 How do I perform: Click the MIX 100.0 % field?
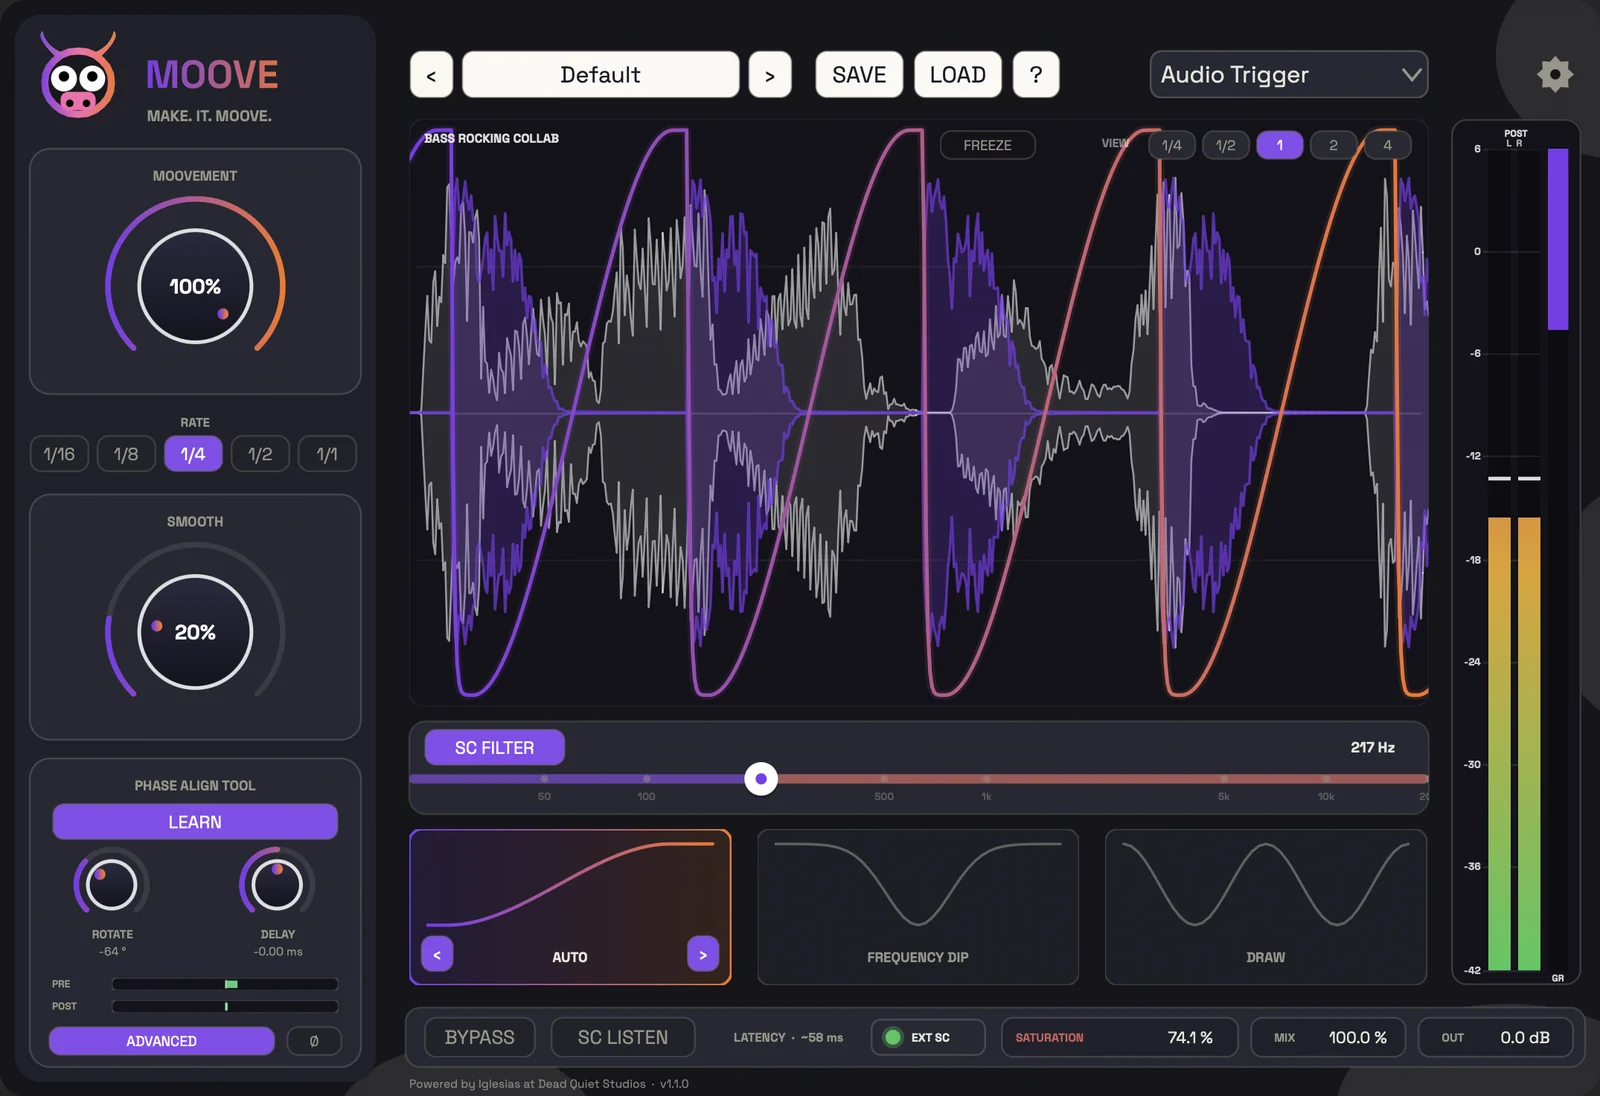pos(1328,1037)
